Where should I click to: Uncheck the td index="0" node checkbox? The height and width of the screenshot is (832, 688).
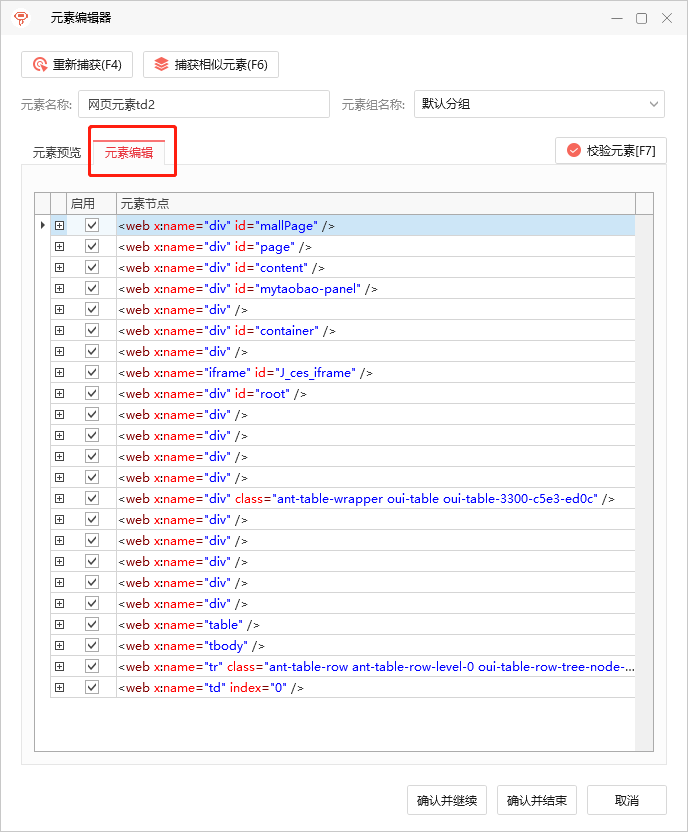[92, 687]
